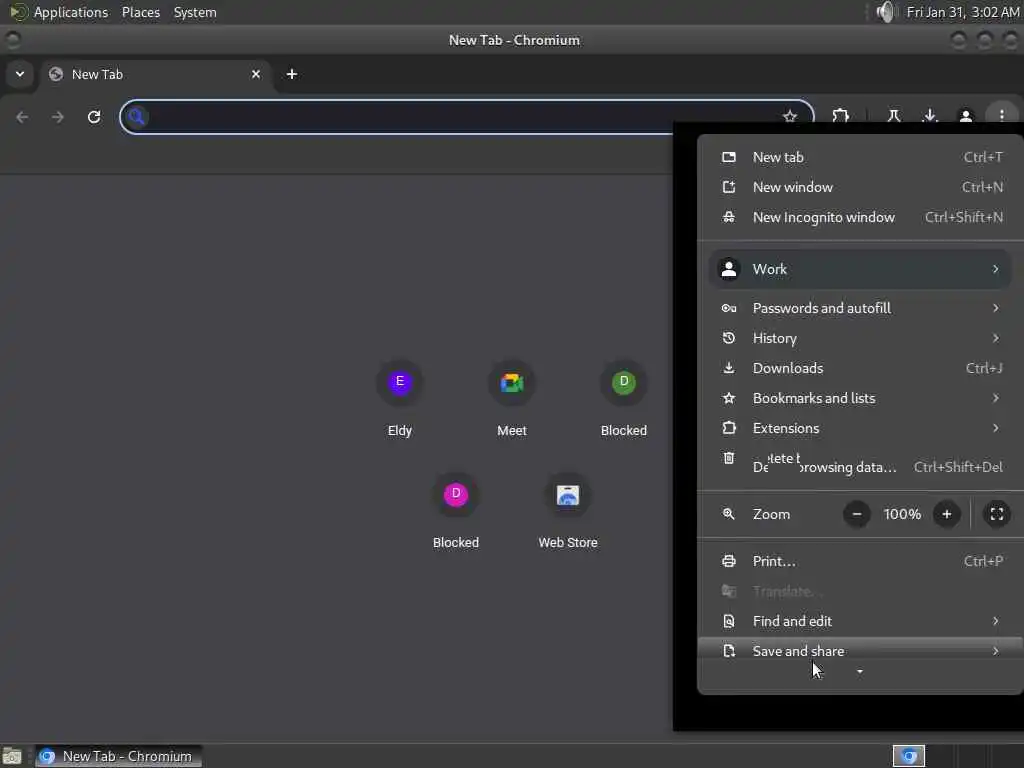The height and width of the screenshot is (768, 1024).
Task: Click the show desktop icon in taskbar
Action: (x=12, y=756)
